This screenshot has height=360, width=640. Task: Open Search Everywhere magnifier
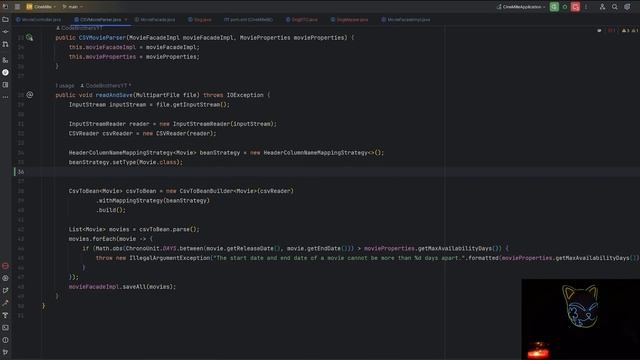point(615,7)
